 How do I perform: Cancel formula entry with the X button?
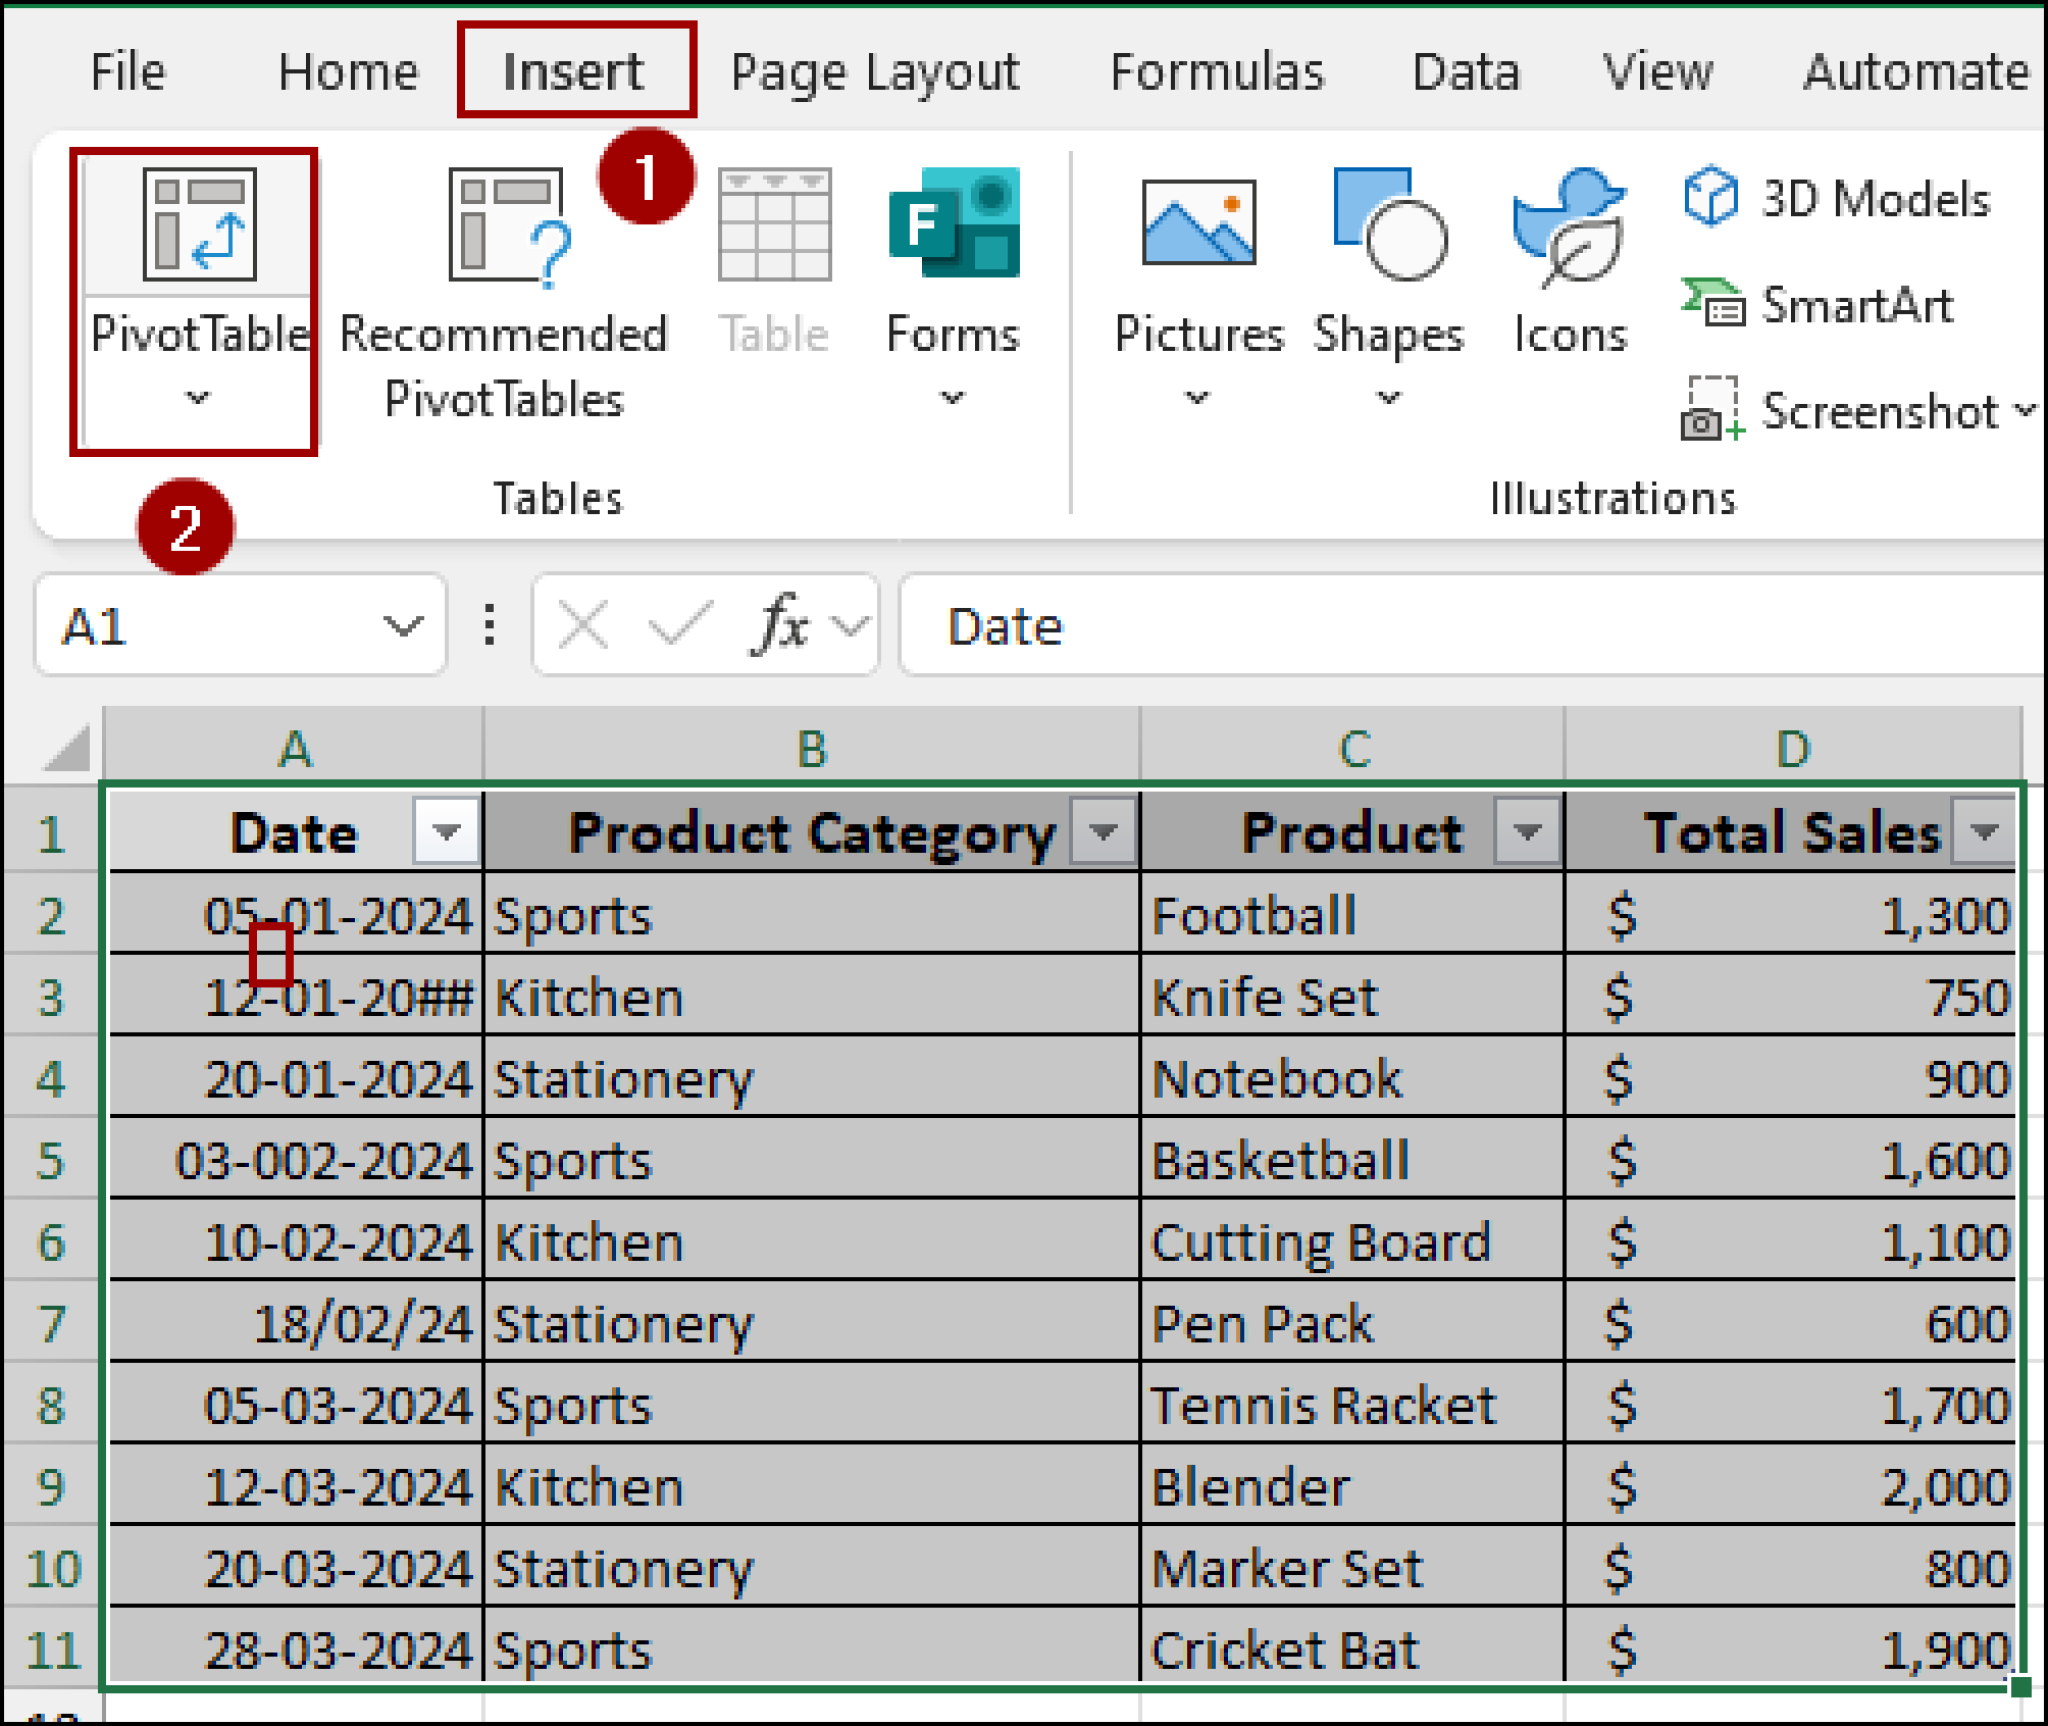pyautogui.click(x=581, y=623)
